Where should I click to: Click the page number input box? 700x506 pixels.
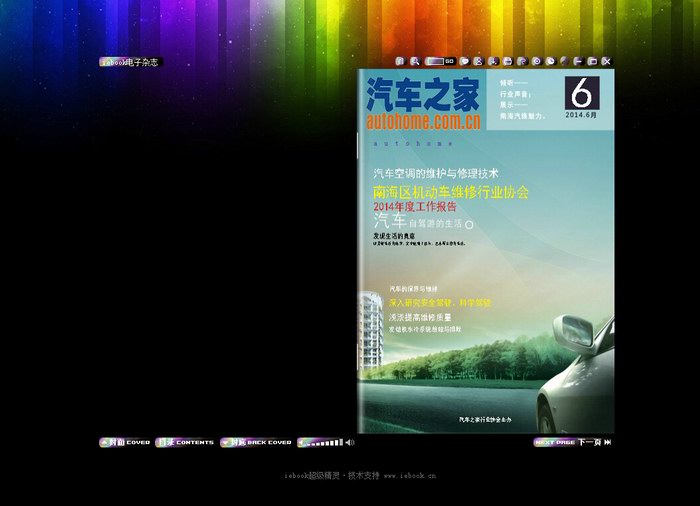(x=434, y=62)
